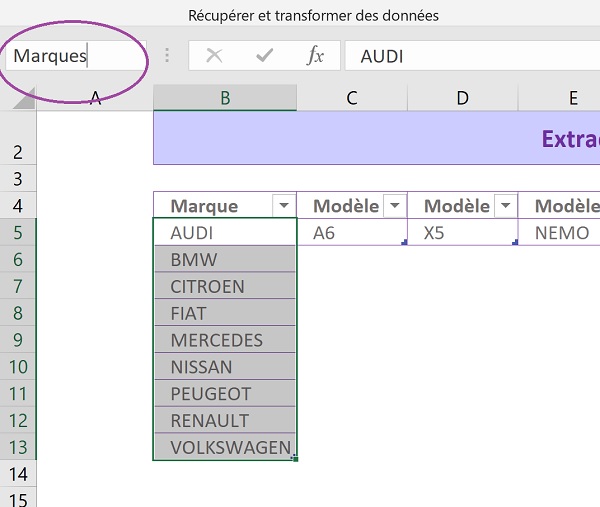Click the formula bar showing AUDI
The image size is (600, 507).
tap(472, 56)
